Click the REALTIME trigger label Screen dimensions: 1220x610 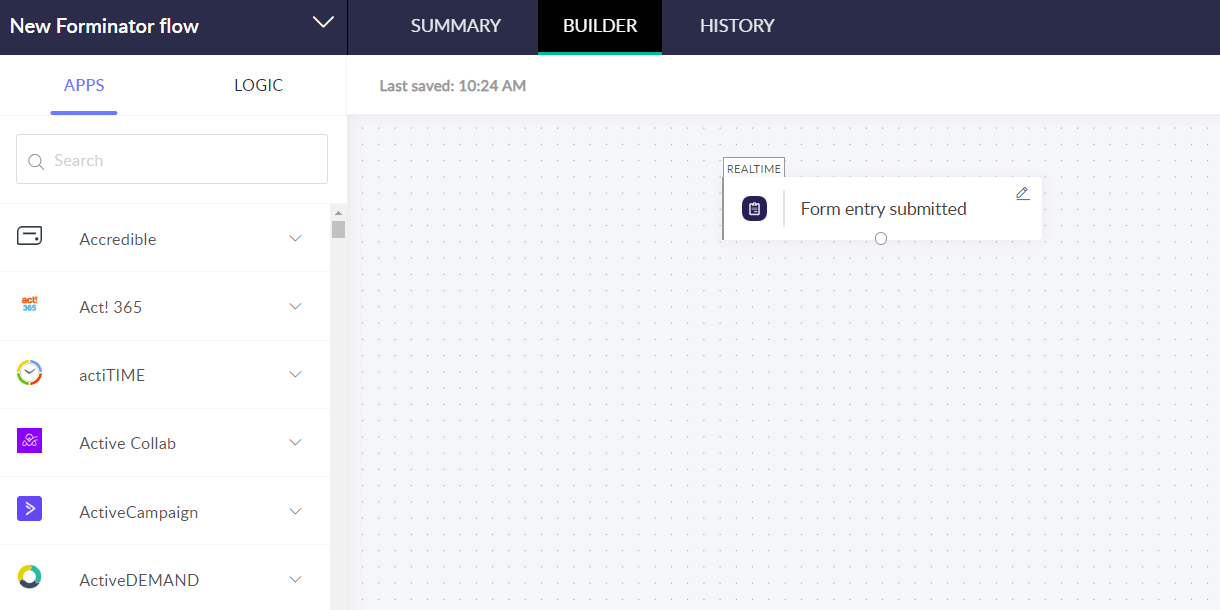pyautogui.click(x=754, y=169)
